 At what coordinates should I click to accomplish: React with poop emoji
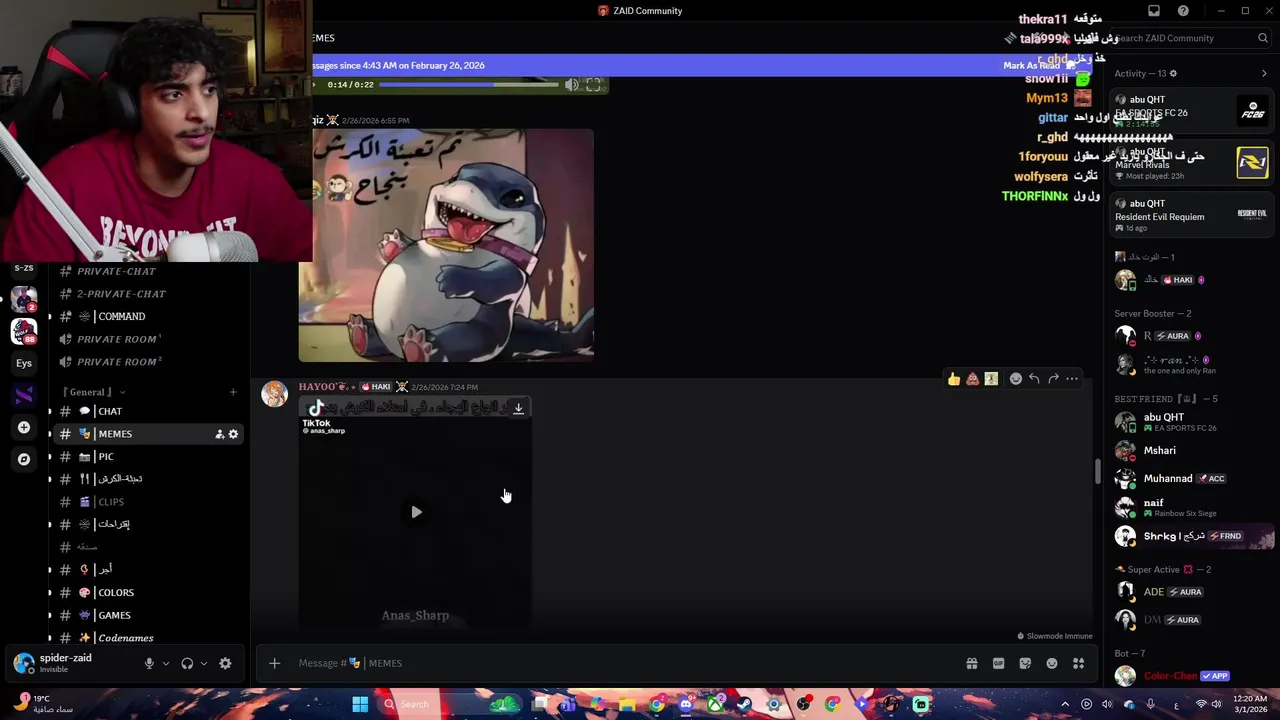[x=972, y=379]
